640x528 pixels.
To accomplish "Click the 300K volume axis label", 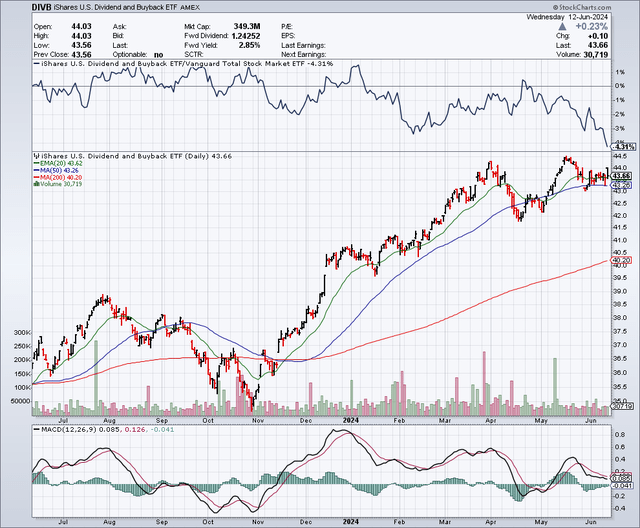I will (x=22, y=333).
